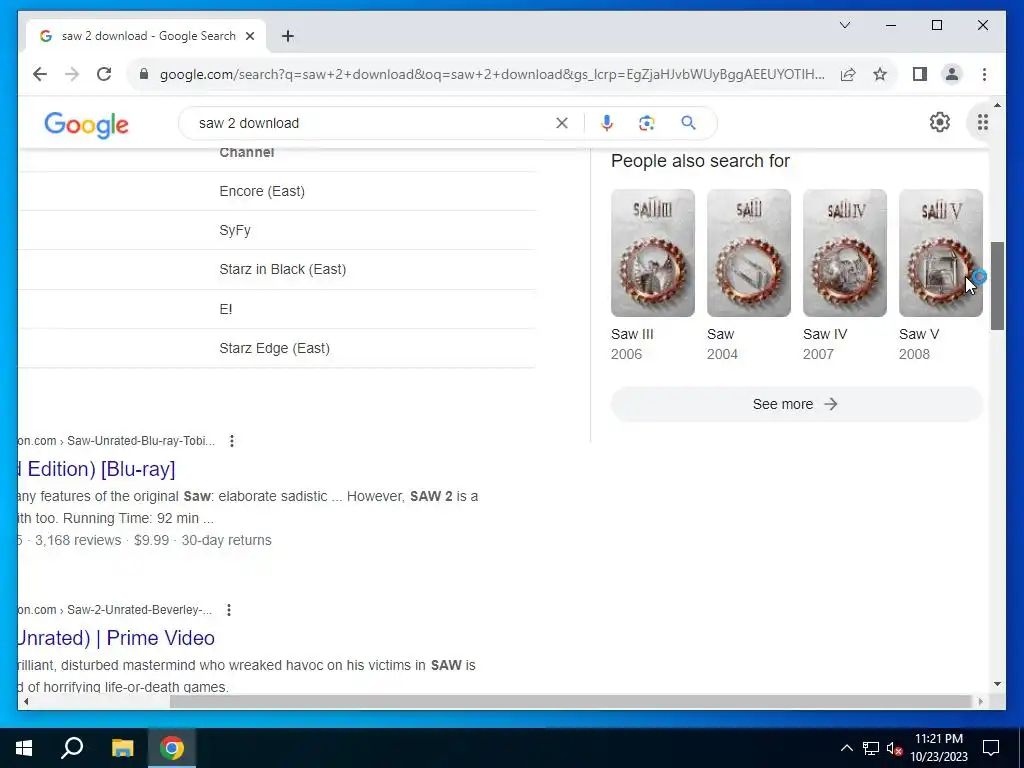
Task: Select the SyFy channel row
Action: 277,231
